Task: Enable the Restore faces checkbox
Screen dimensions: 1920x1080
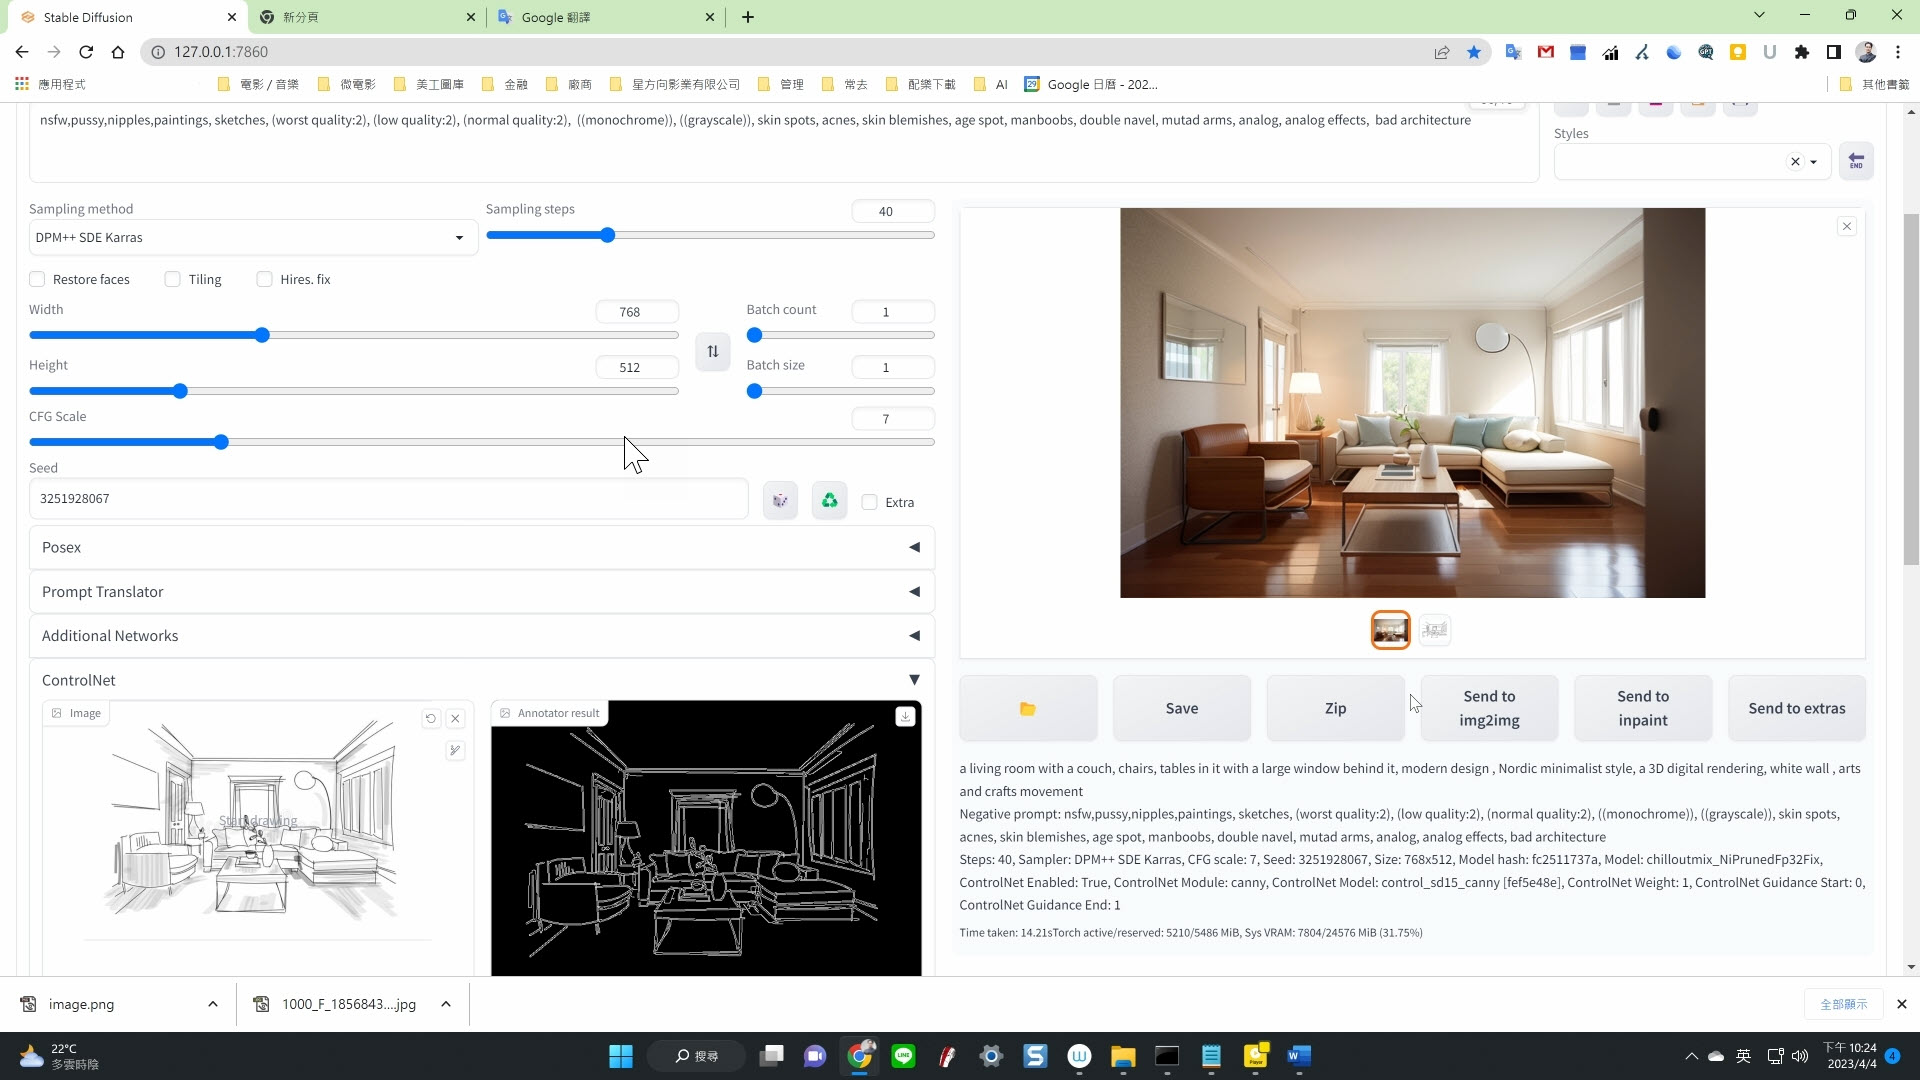Action: point(38,280)
